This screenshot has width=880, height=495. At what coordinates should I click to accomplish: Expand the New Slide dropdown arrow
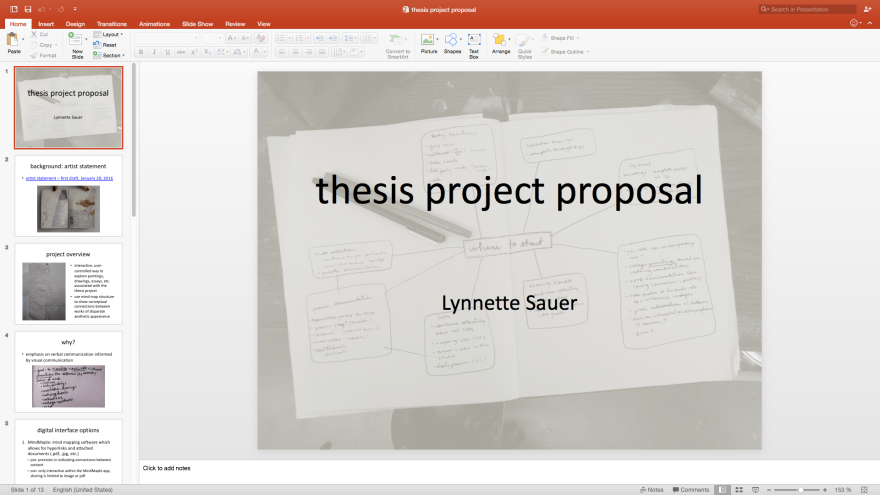[x=86, y=39]
